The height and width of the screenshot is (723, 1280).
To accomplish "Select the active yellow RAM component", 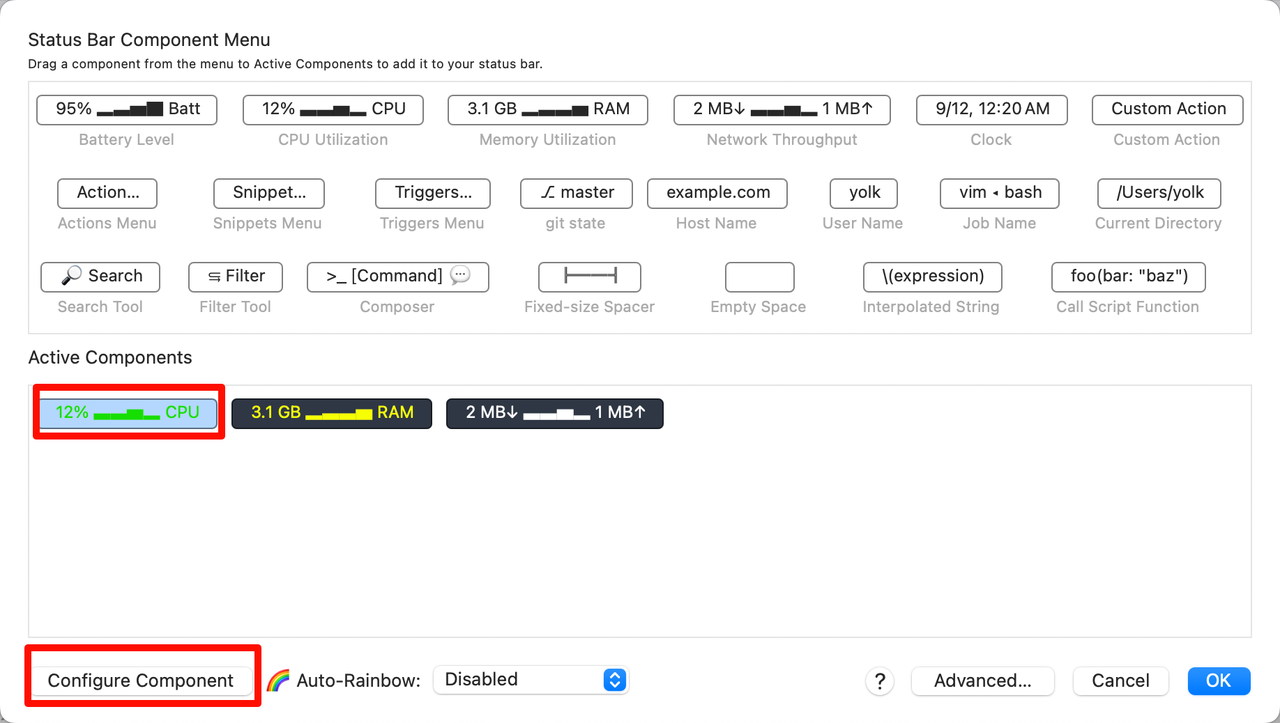I will pyautogui.click(x=332, y=413).
